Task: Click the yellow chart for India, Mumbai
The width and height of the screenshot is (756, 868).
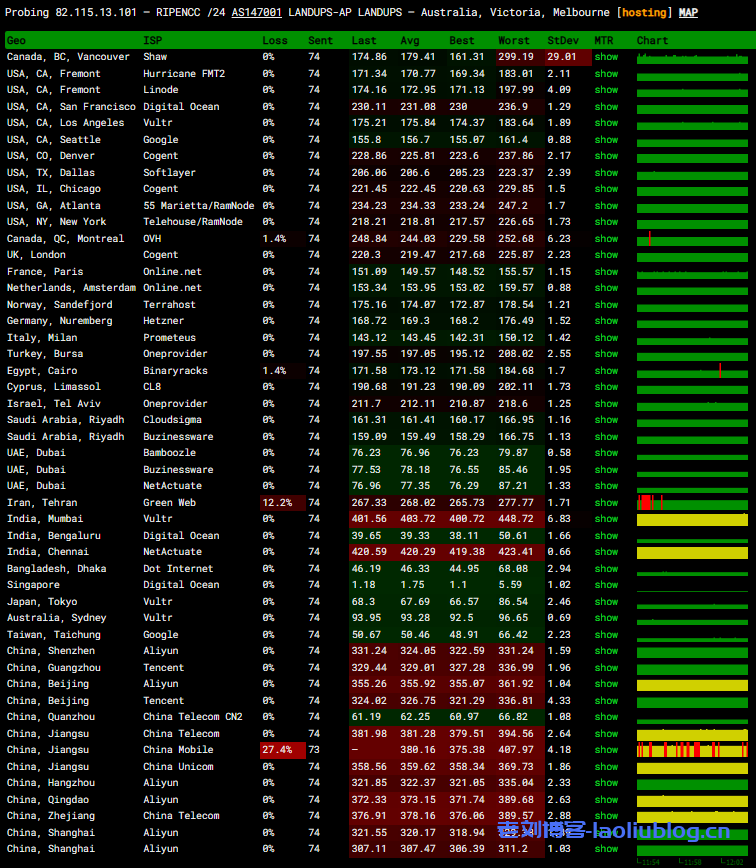Action: (x=692, y=519)
